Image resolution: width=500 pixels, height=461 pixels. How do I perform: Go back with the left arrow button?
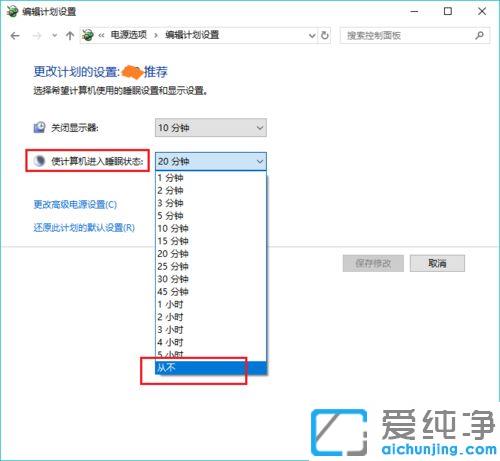(x=15, y=35)
